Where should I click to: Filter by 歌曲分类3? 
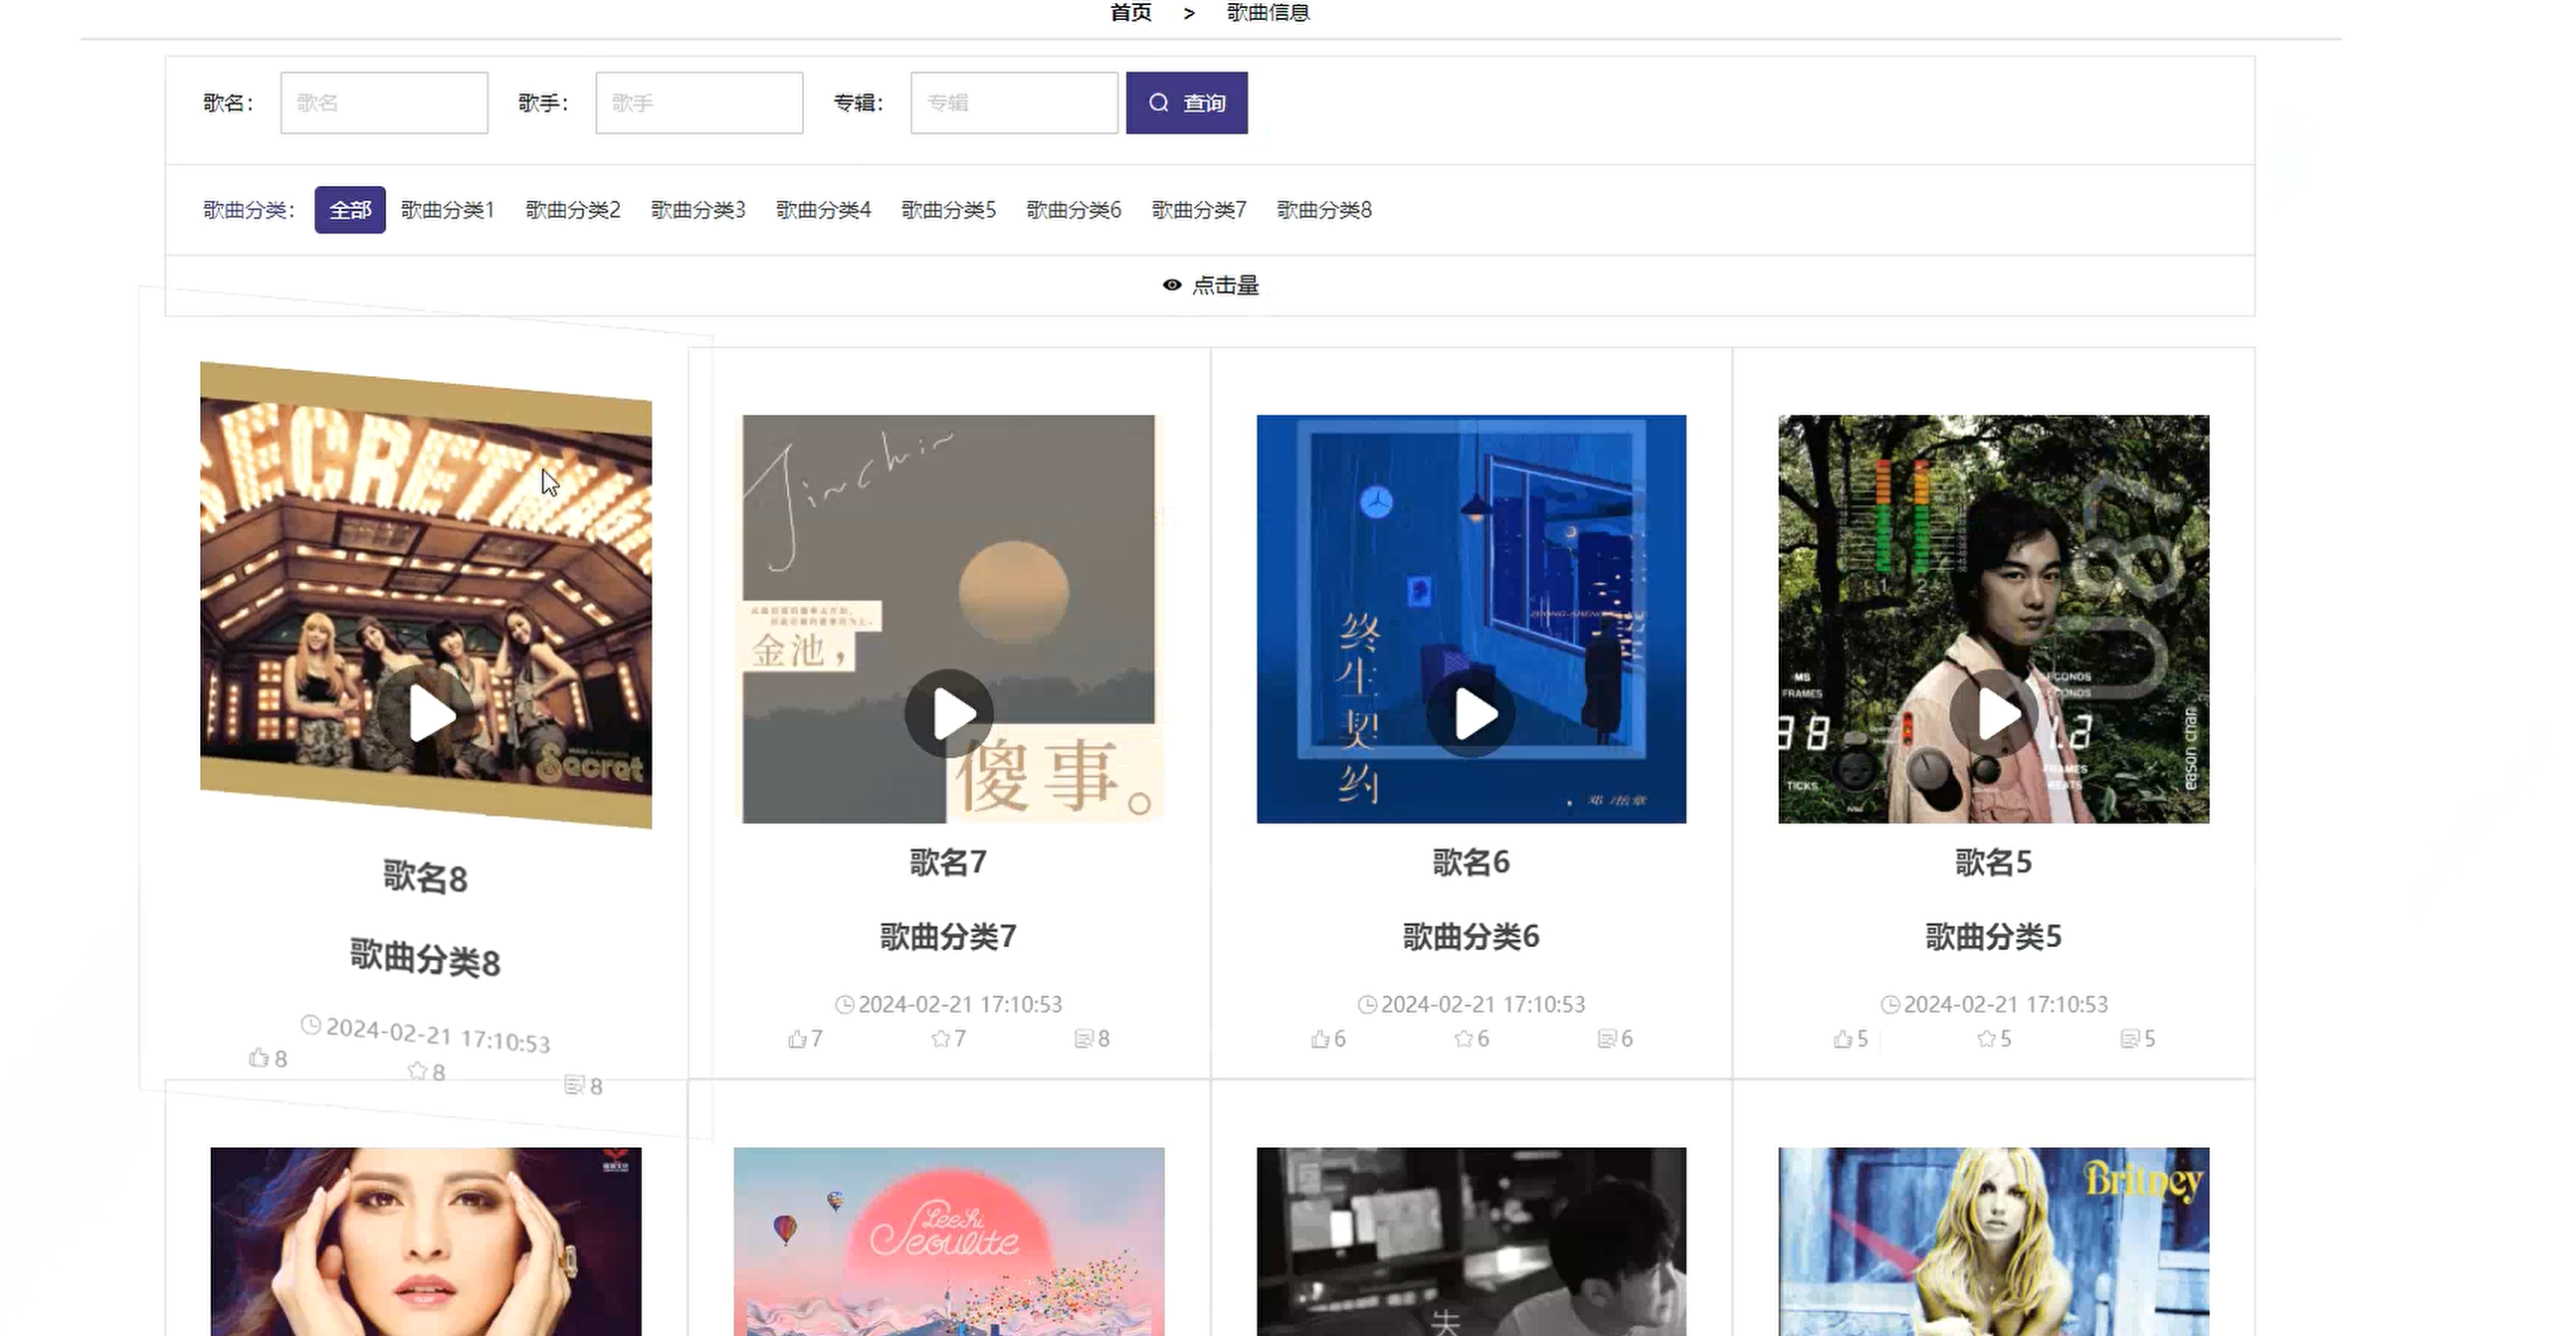(x=698, y=210)
